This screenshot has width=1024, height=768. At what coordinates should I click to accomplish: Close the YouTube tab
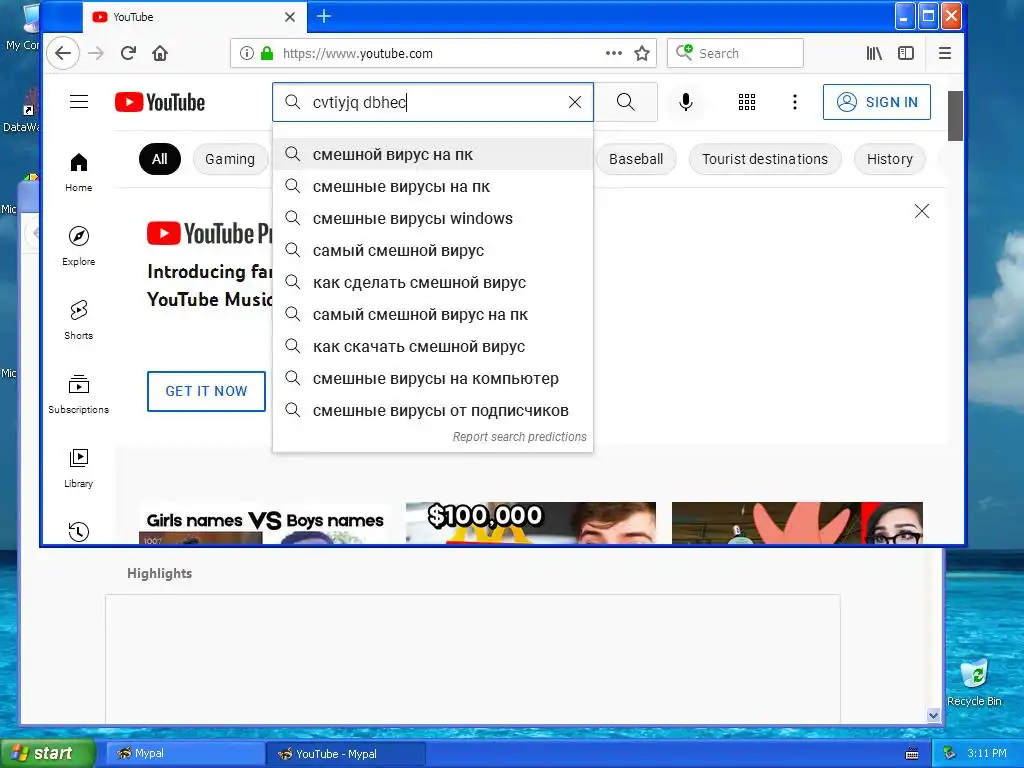290,17
